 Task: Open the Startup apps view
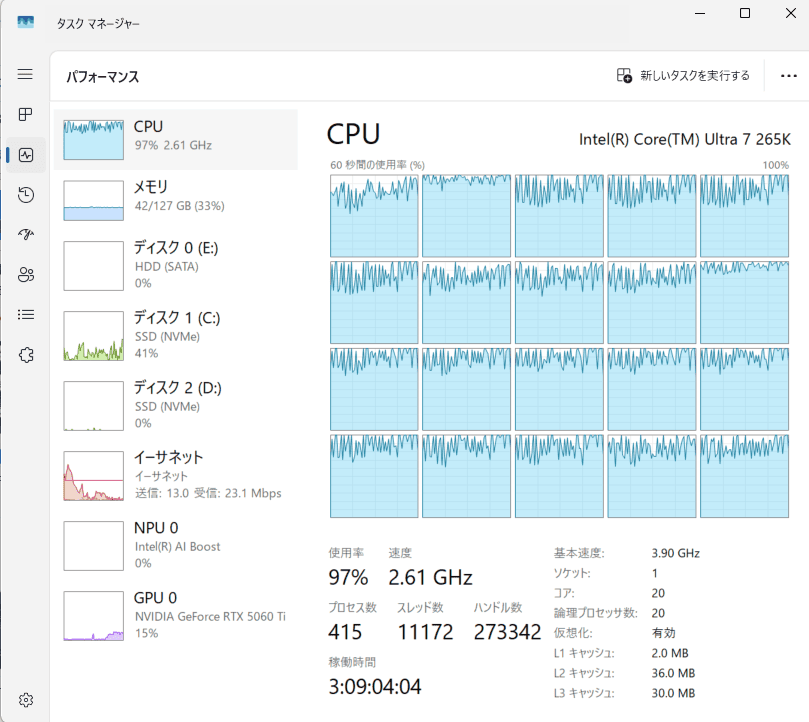coord(25,234)
